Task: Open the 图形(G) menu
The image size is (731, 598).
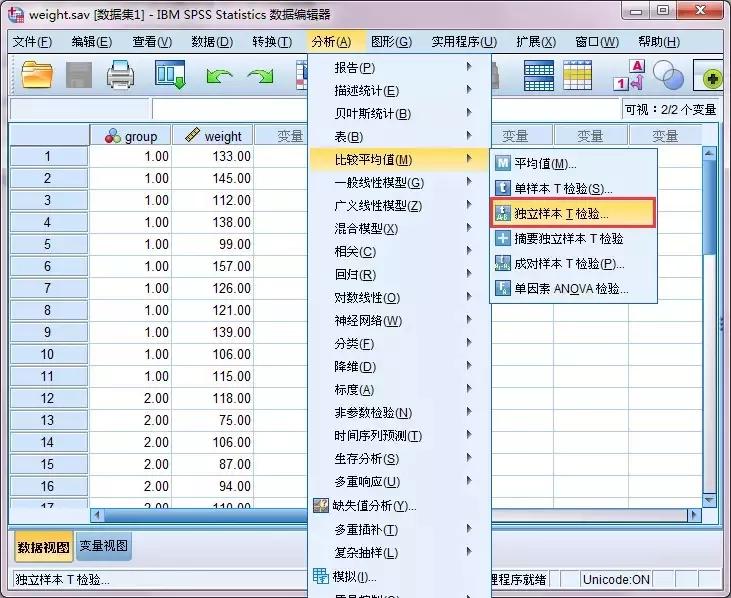Action: [392, 42]
